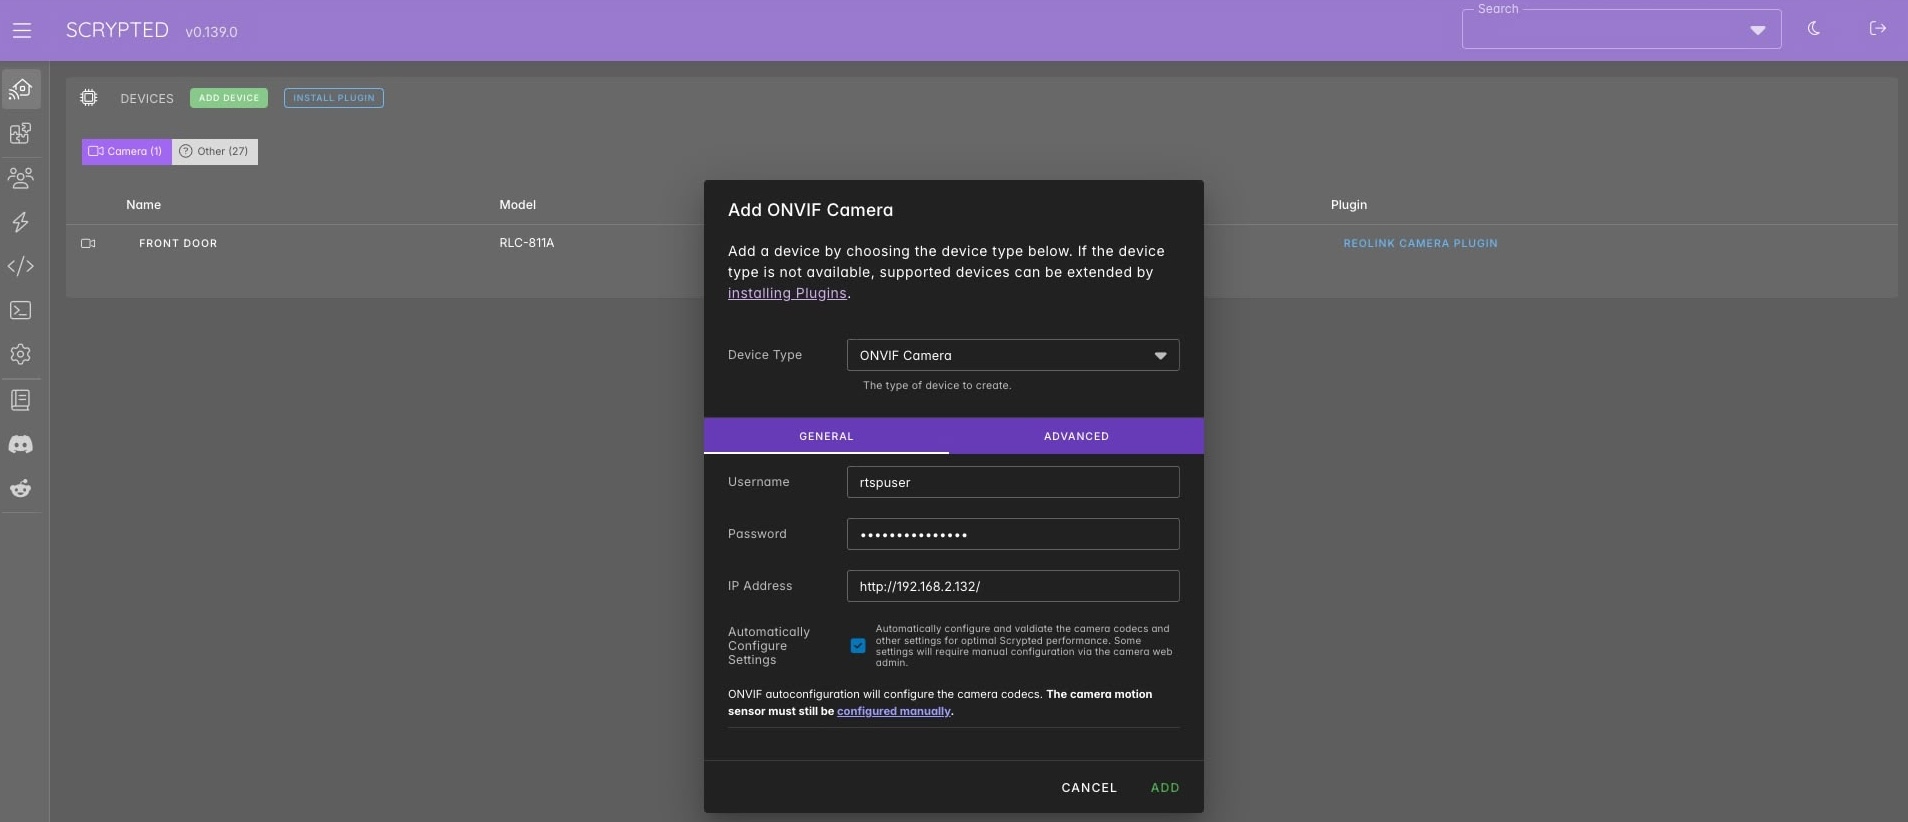Click the INSTALL PLUGIN button
1908x822 pixels.
tap(334, 98)
